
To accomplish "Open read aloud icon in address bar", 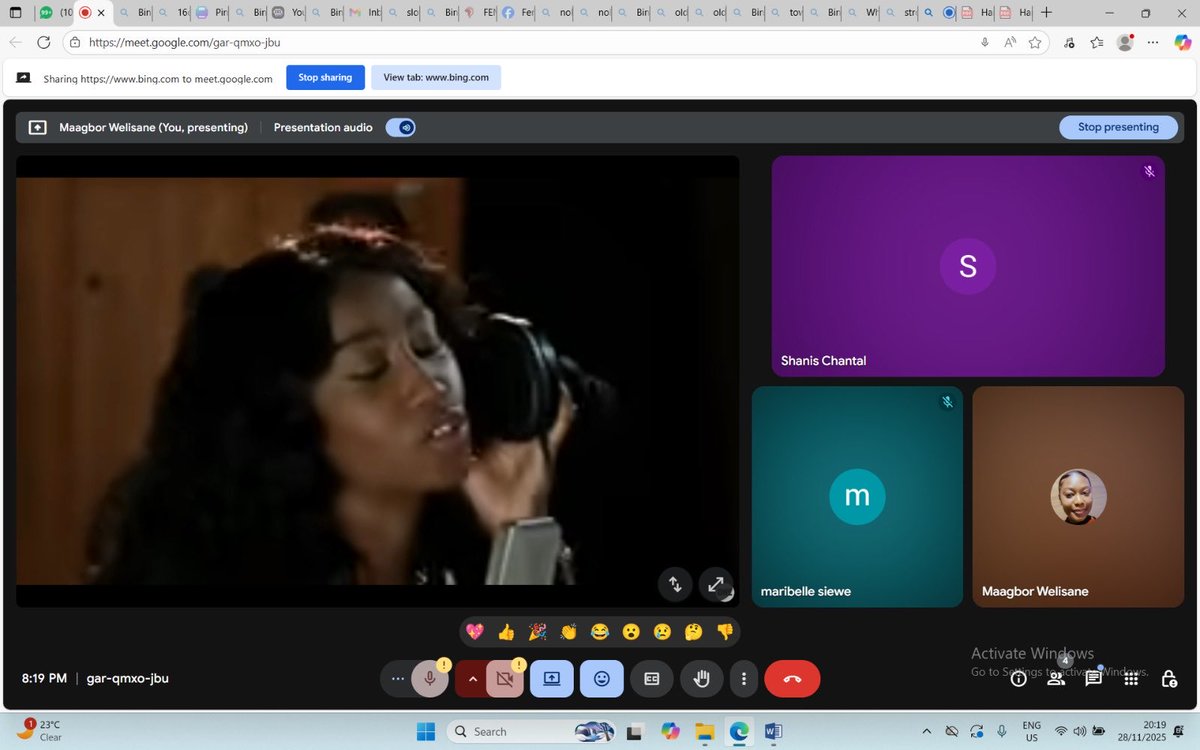I will [1010, 43].
